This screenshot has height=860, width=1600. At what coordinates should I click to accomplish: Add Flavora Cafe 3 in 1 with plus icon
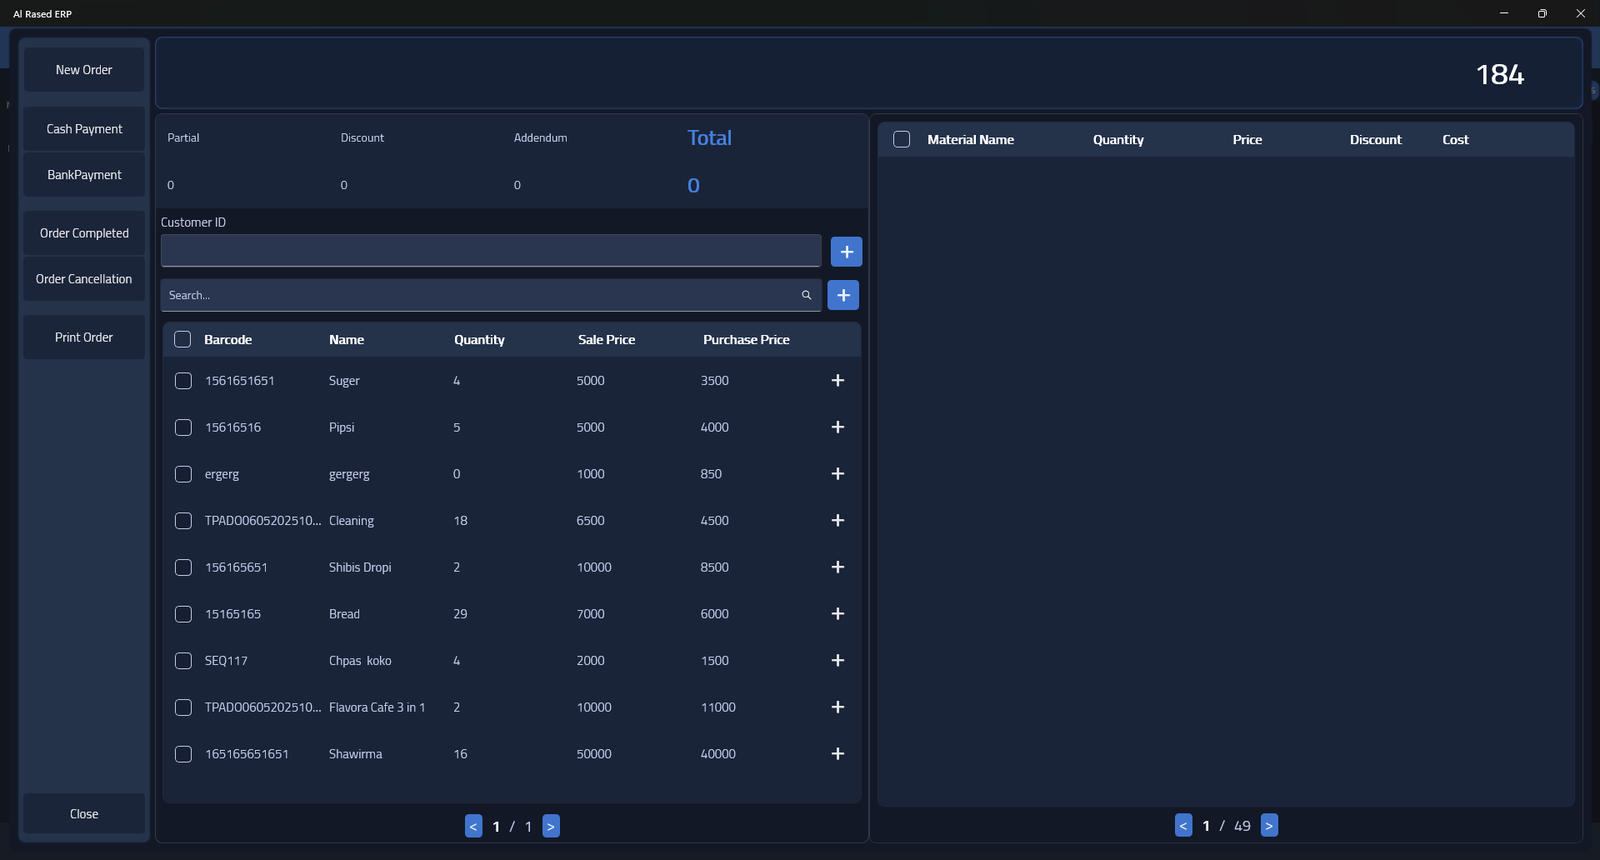(x=838, y=707)
